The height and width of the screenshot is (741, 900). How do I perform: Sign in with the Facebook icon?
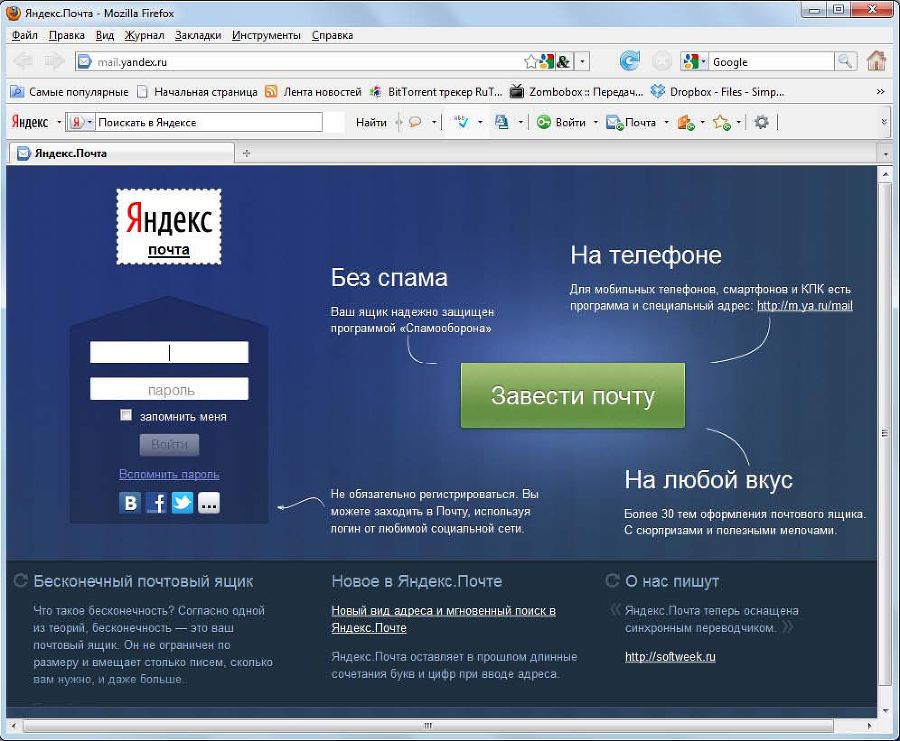(x=156, y=503)
